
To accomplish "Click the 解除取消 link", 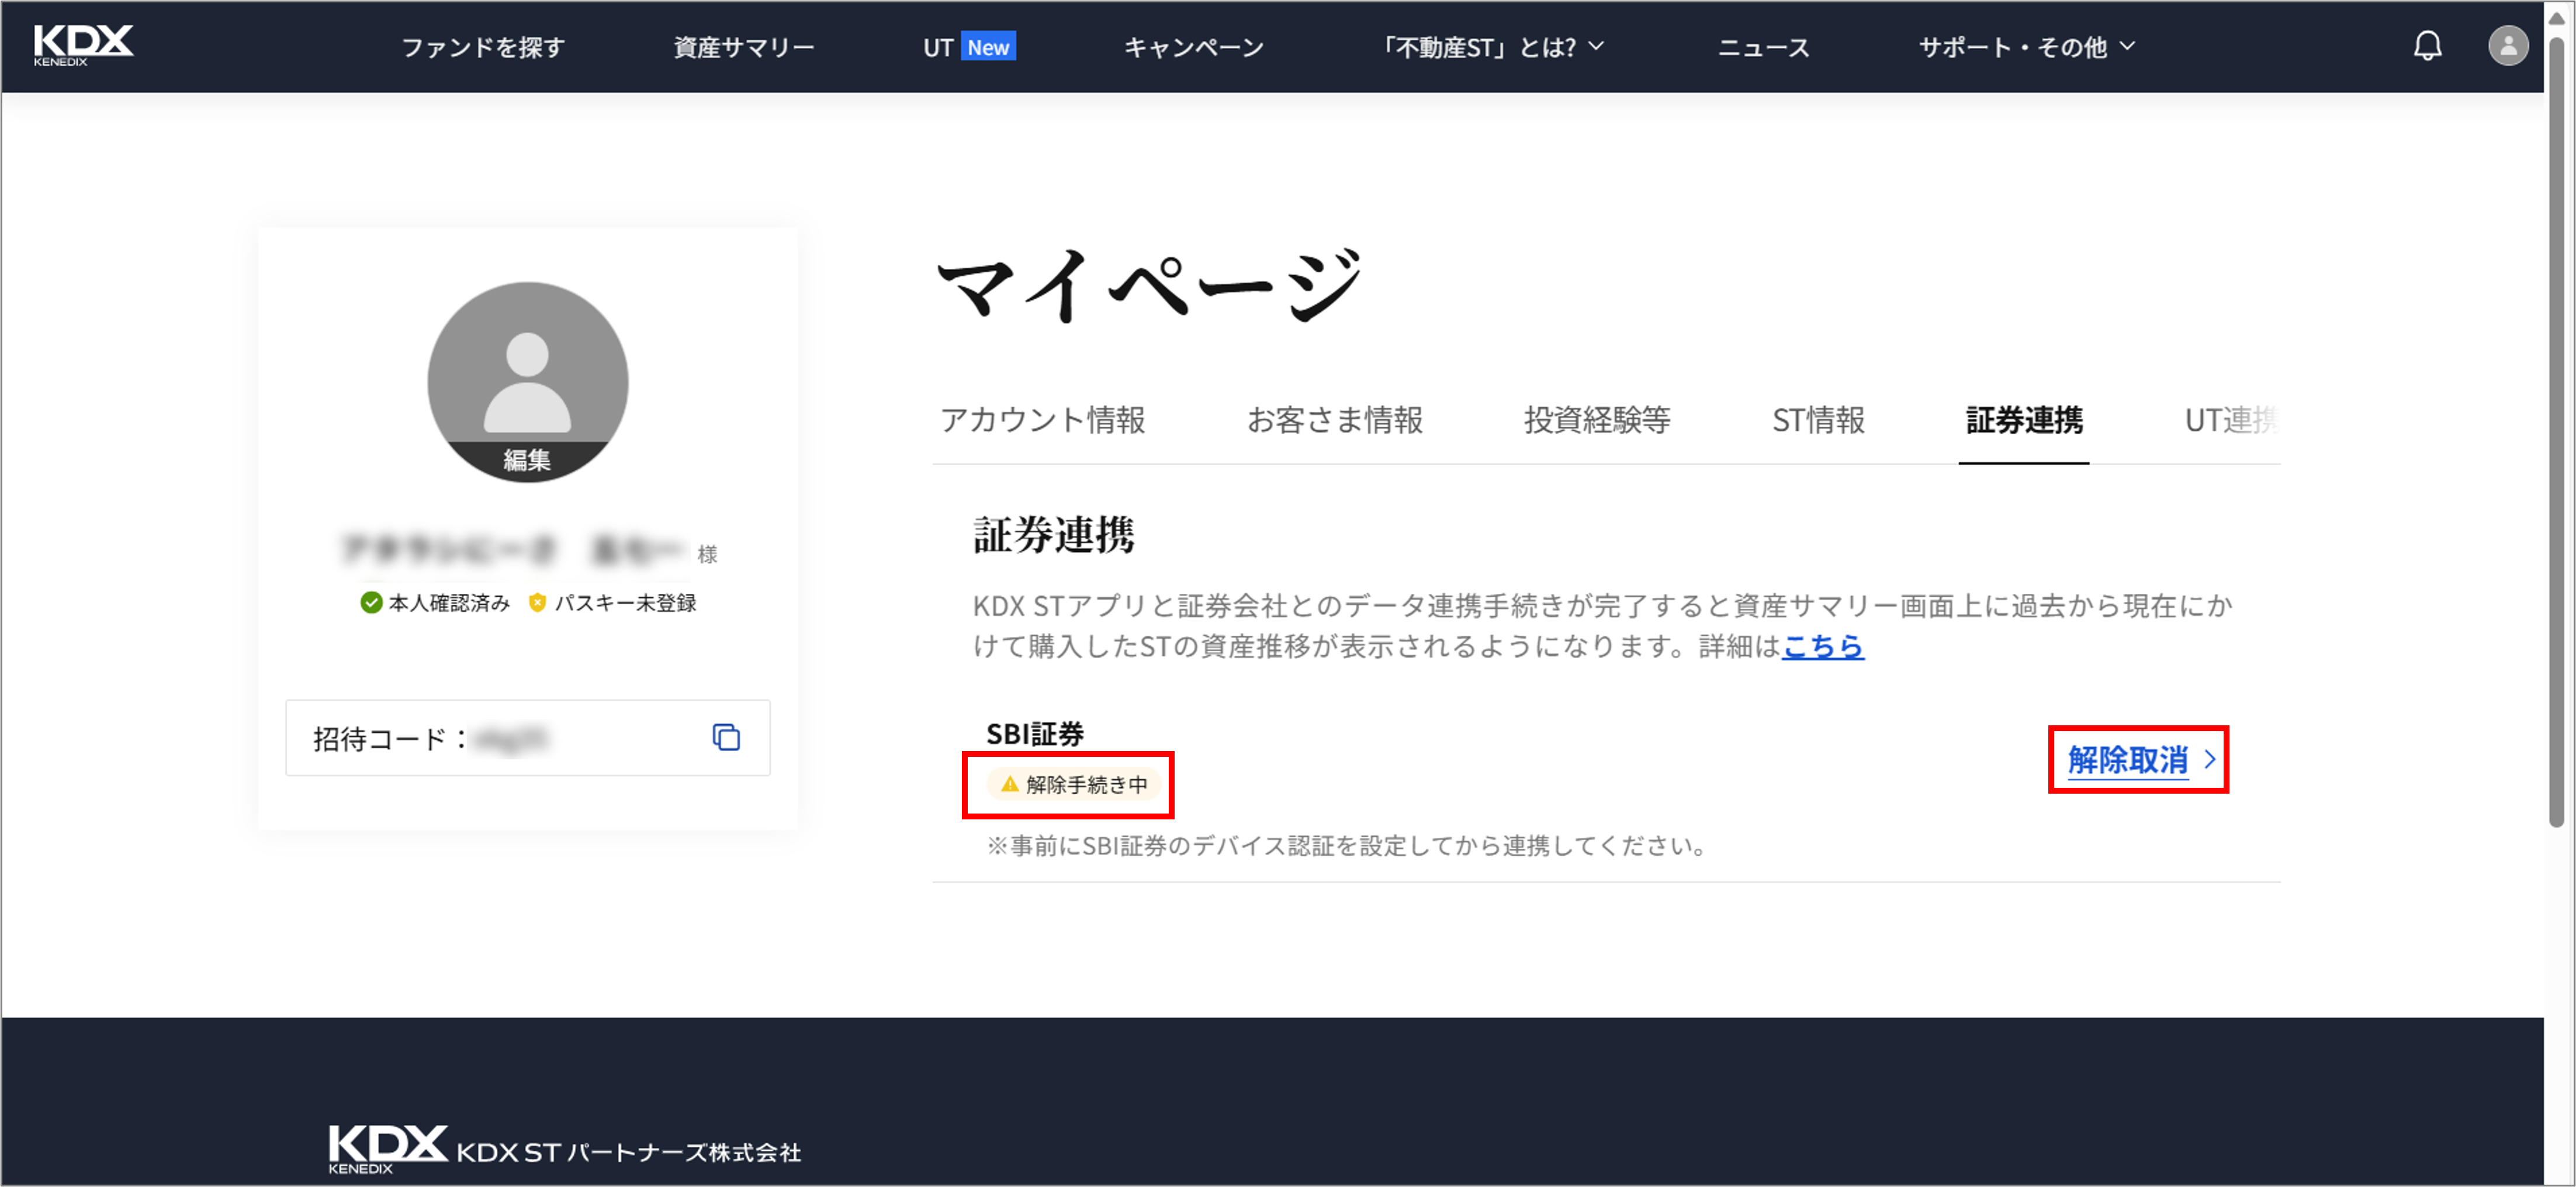I will [2127, 759].
